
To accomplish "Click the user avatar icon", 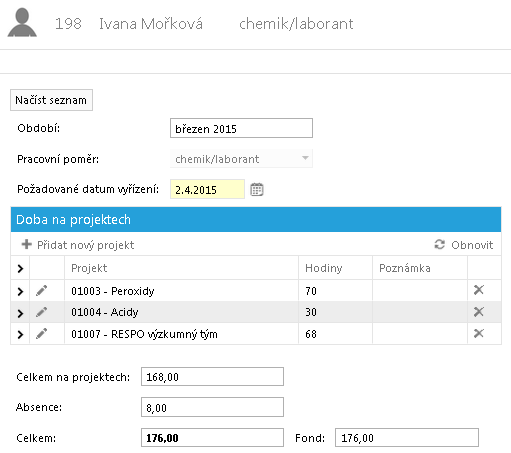I will pyautogui.click(x=22, y=22).
